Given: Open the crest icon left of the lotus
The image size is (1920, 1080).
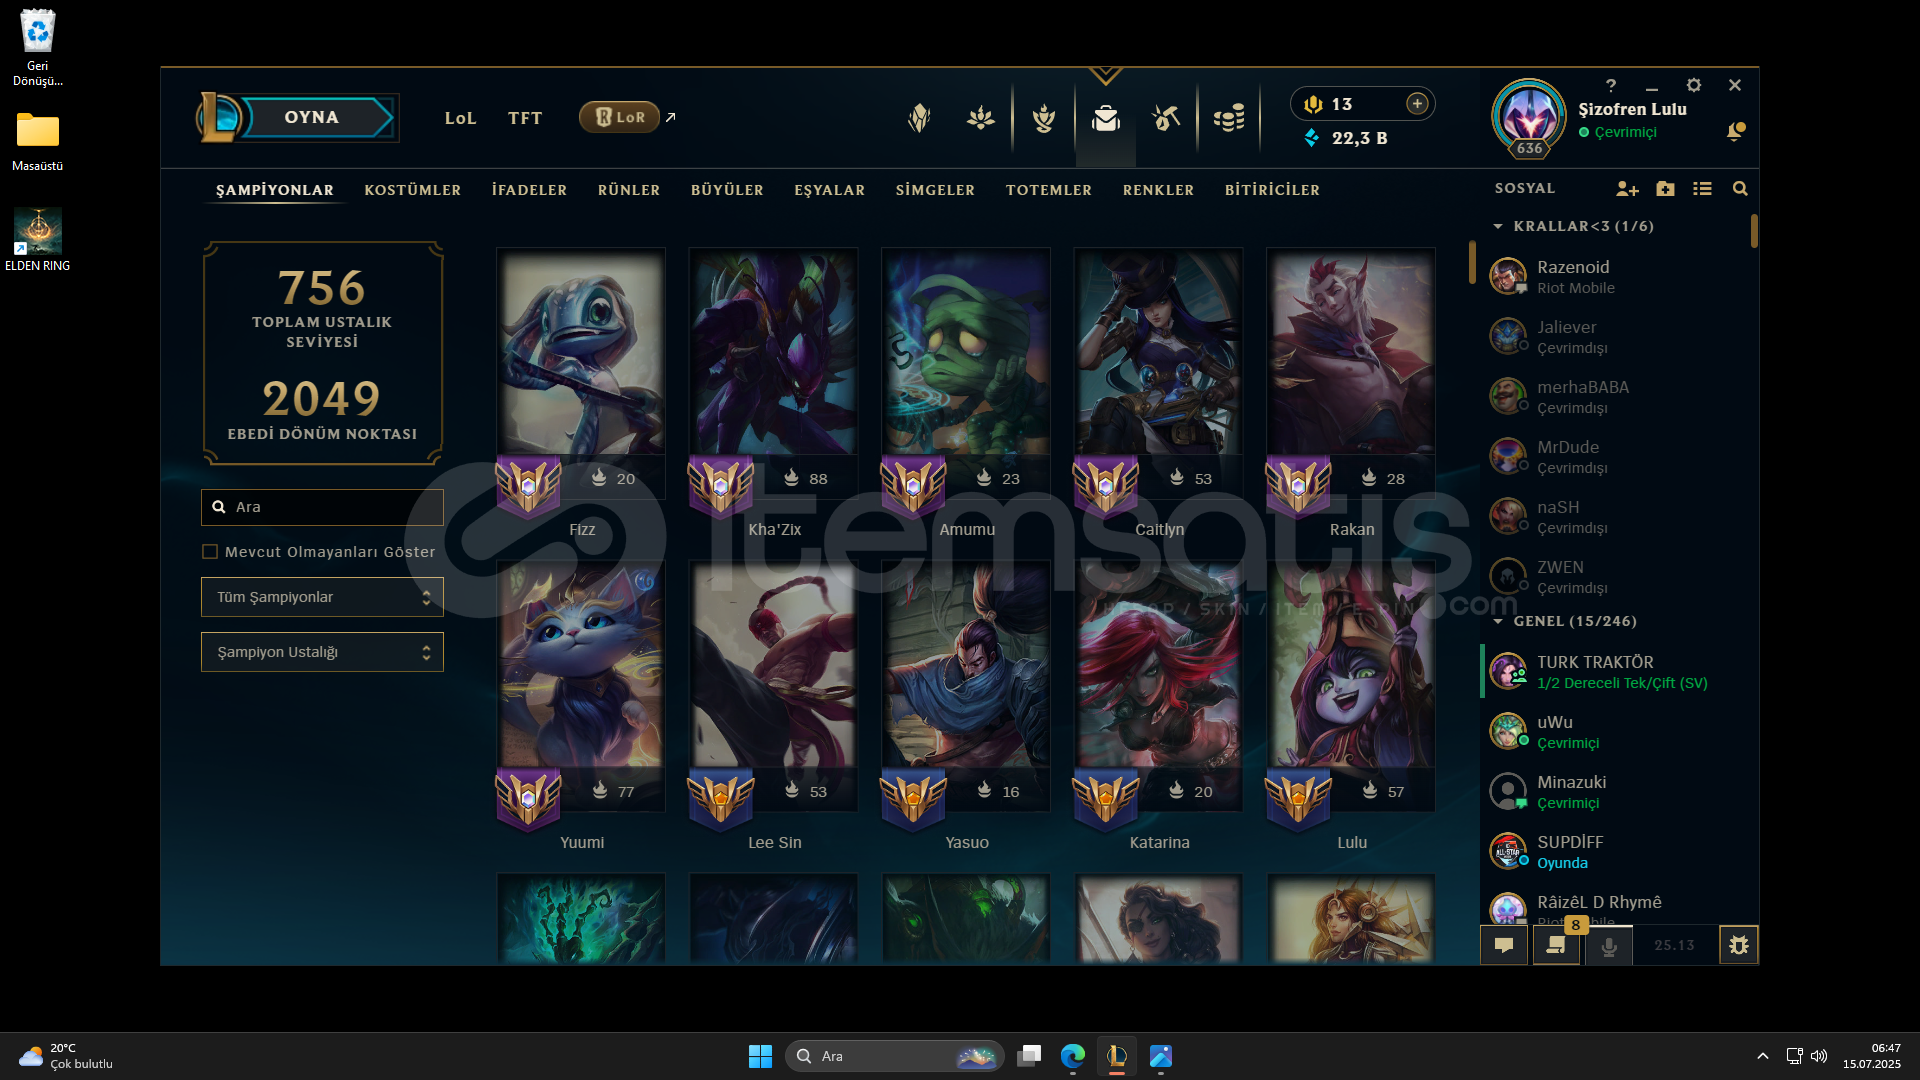Looking at the screenshot, I should (x=919, y=119).
